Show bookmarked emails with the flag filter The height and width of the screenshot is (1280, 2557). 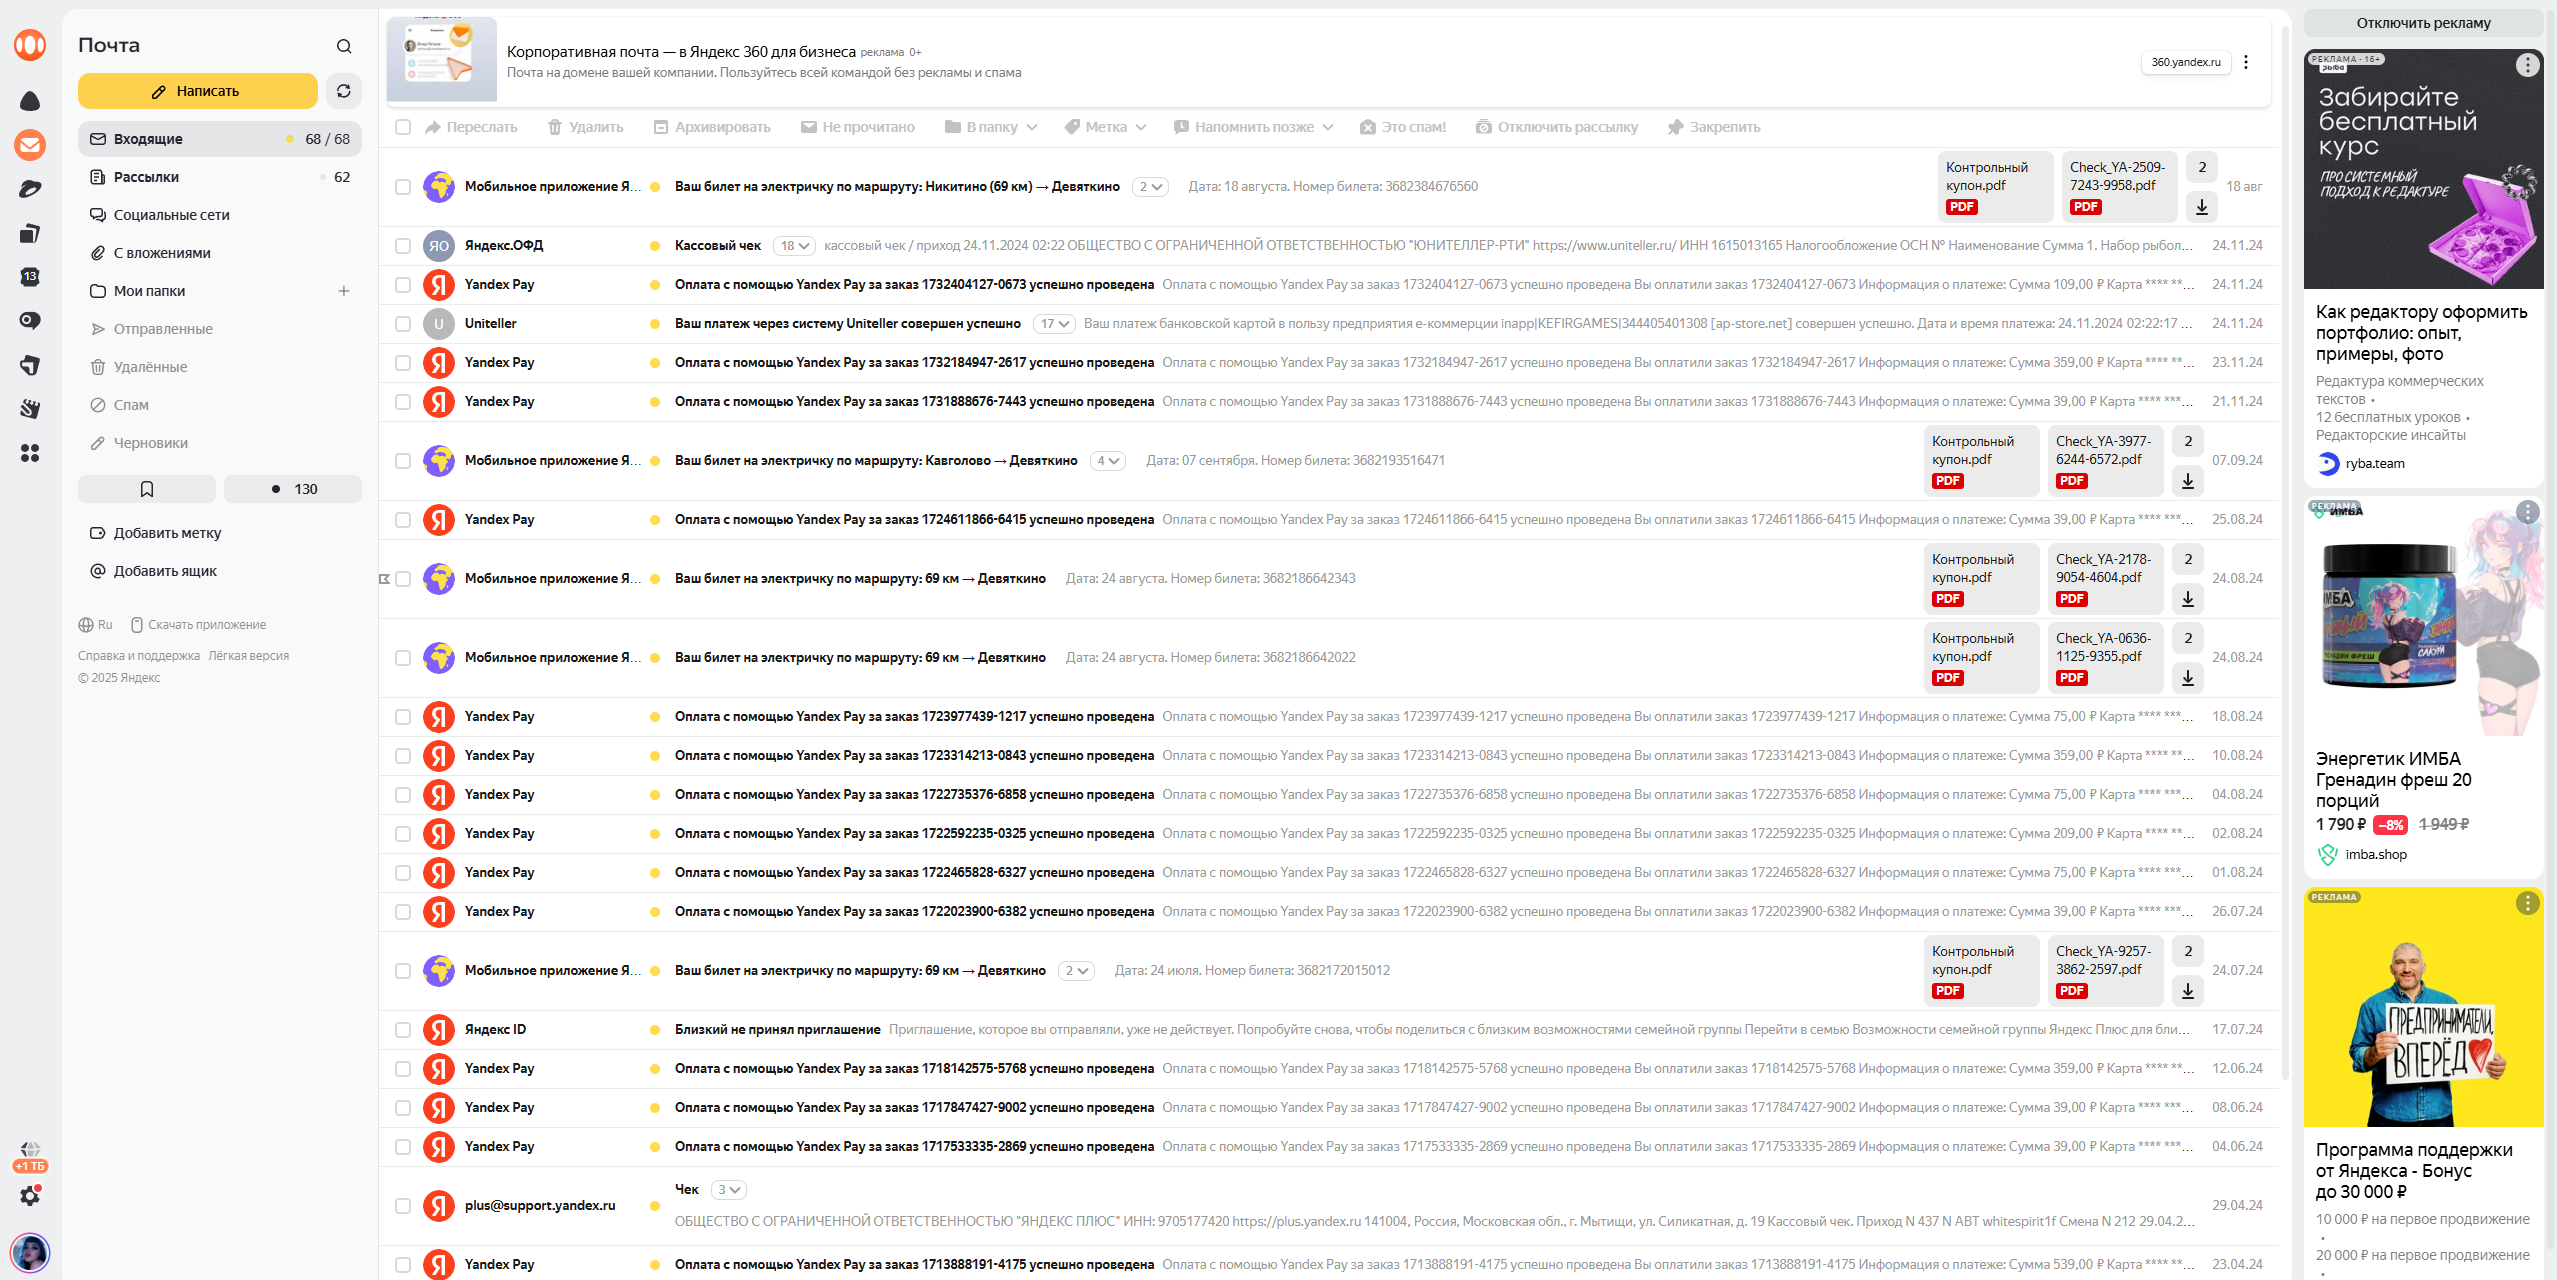tap(147, 489)
